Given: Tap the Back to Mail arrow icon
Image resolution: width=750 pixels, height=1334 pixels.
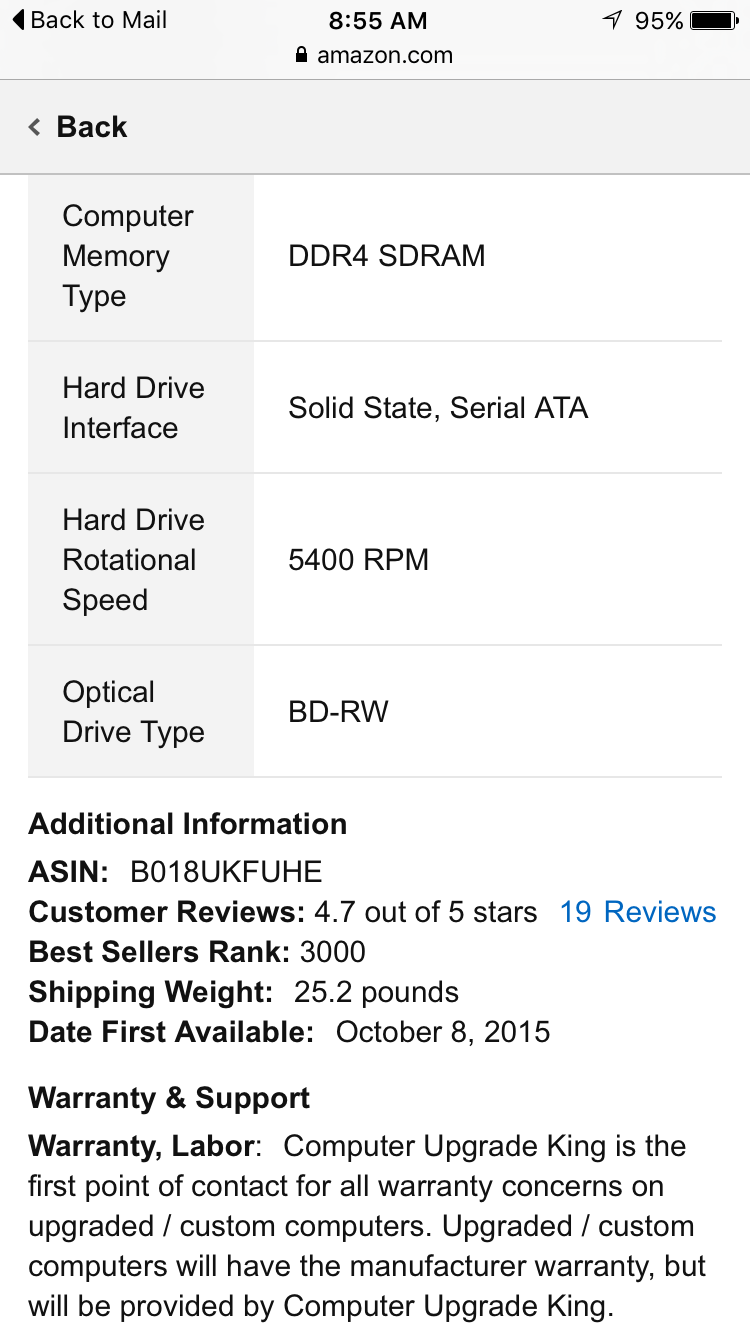Looking at the screenshot, I should [18, 20].
